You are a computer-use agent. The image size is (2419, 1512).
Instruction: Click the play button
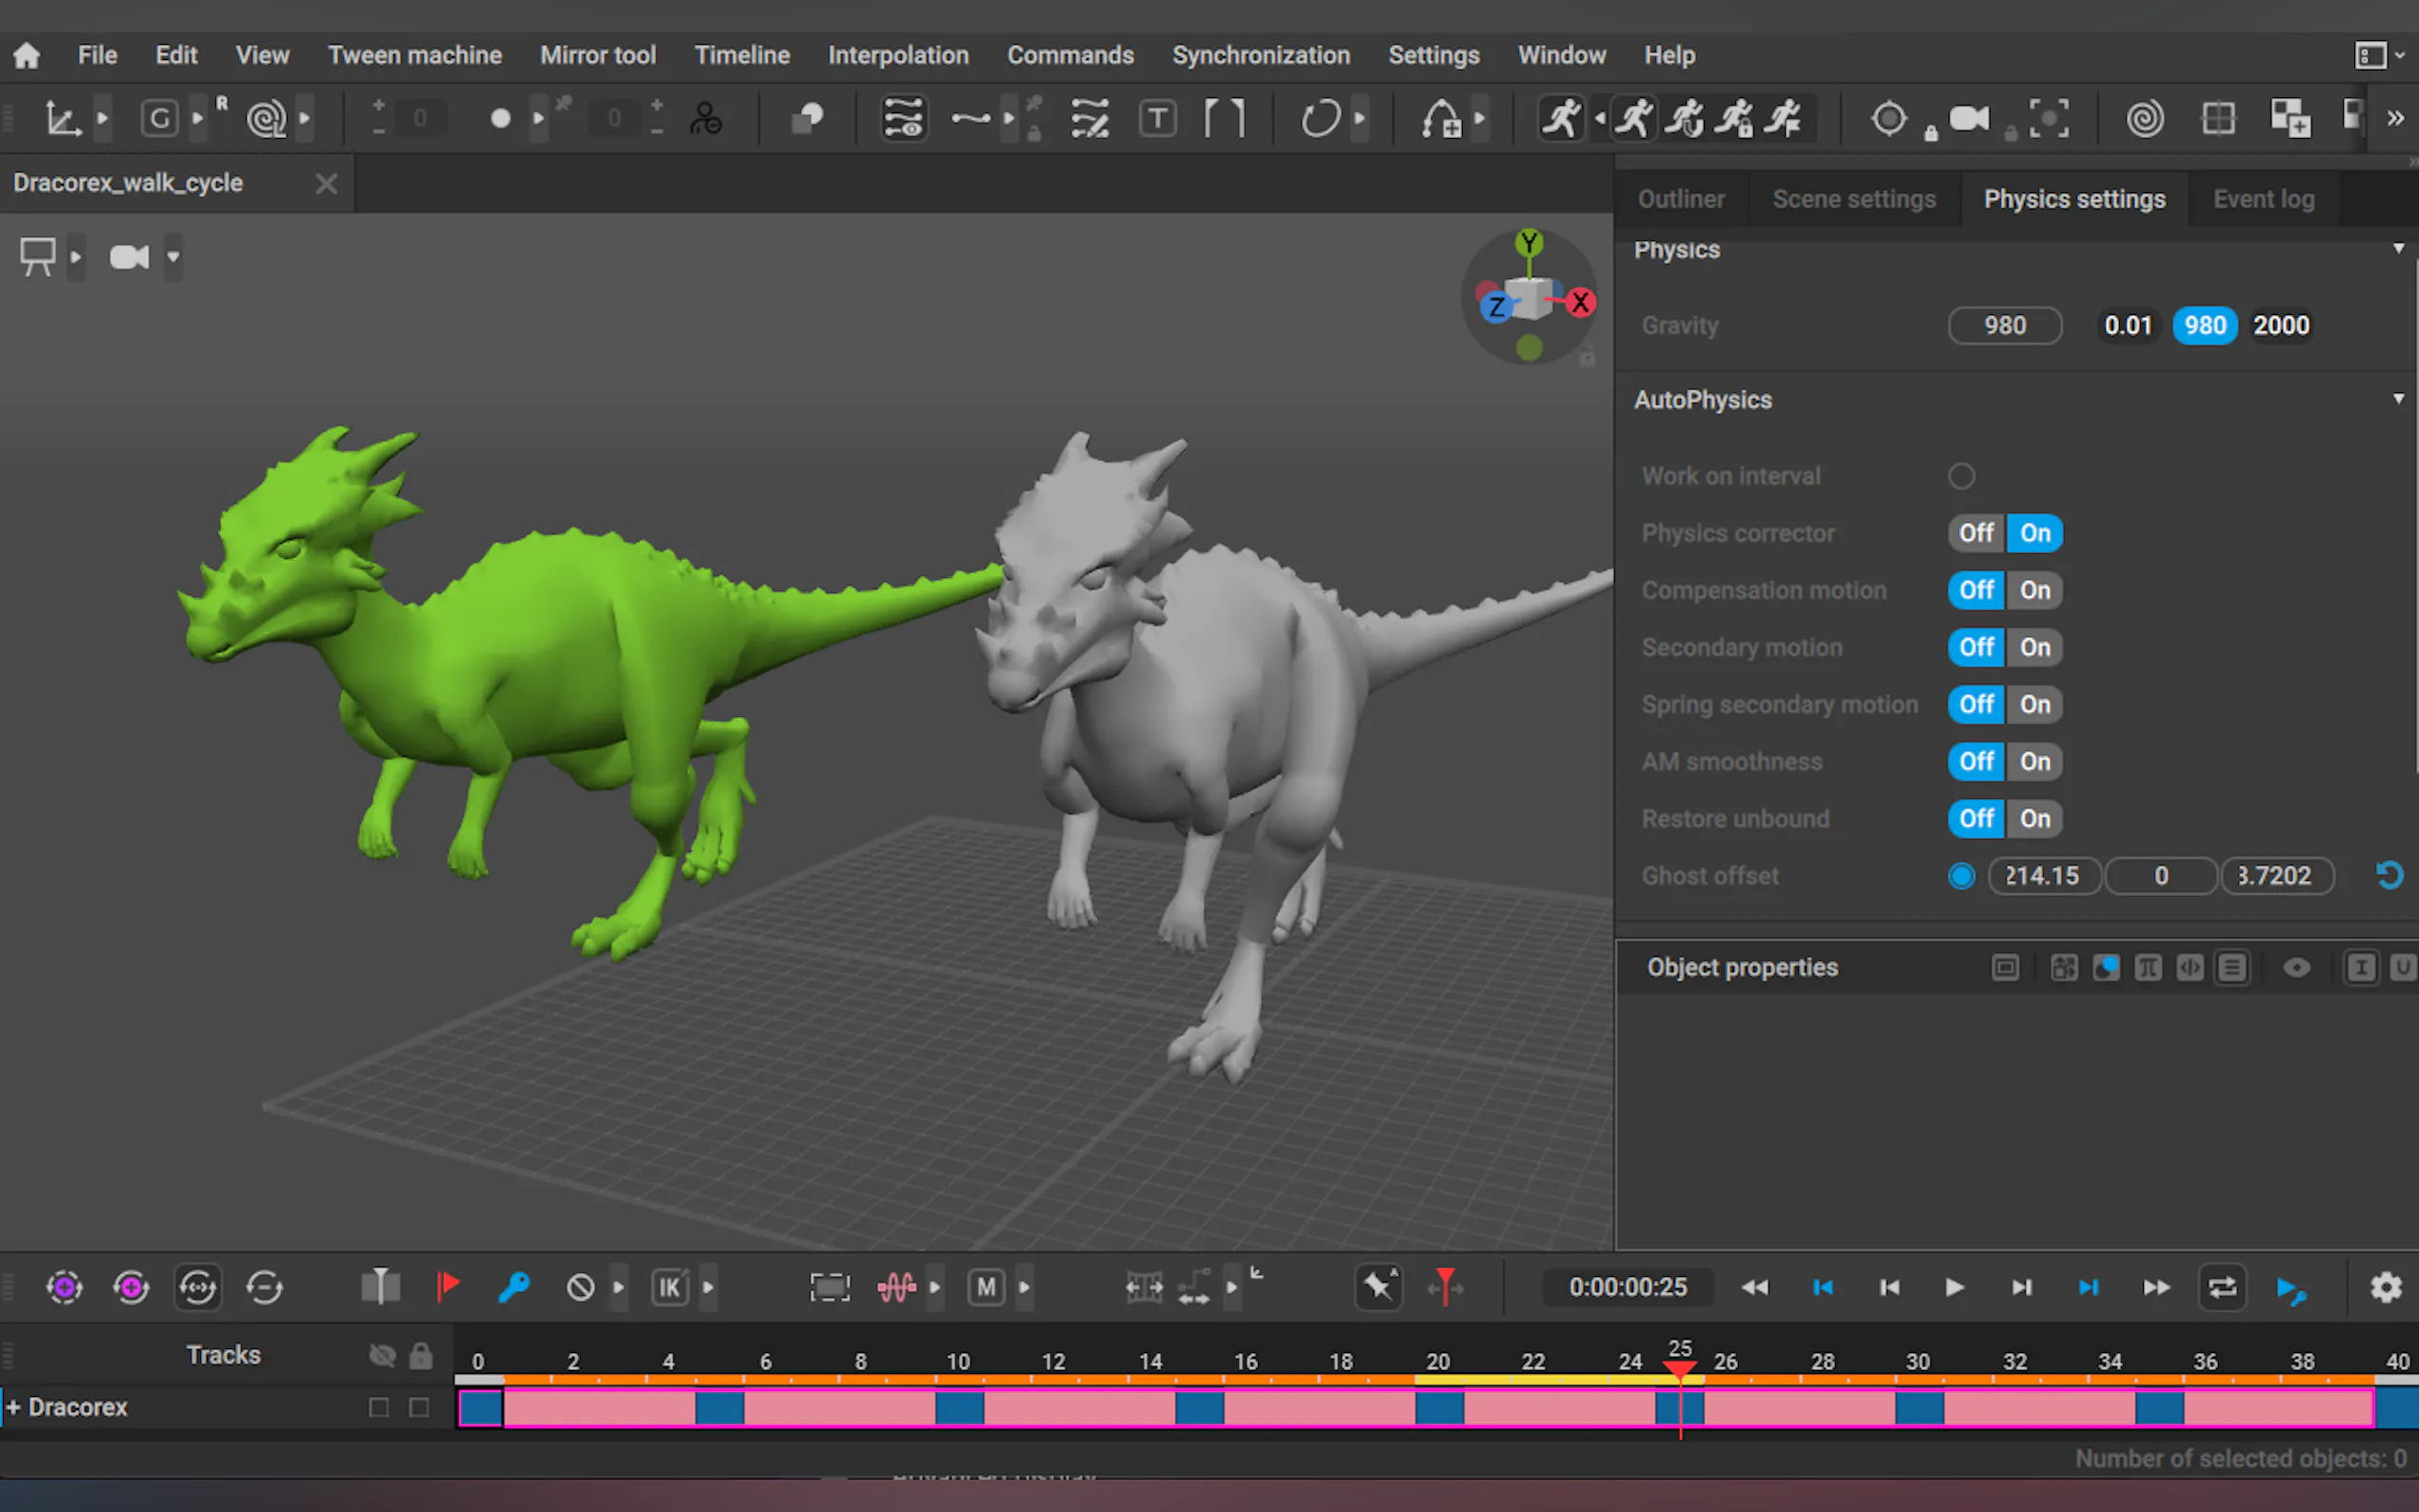point(1954,1287)
